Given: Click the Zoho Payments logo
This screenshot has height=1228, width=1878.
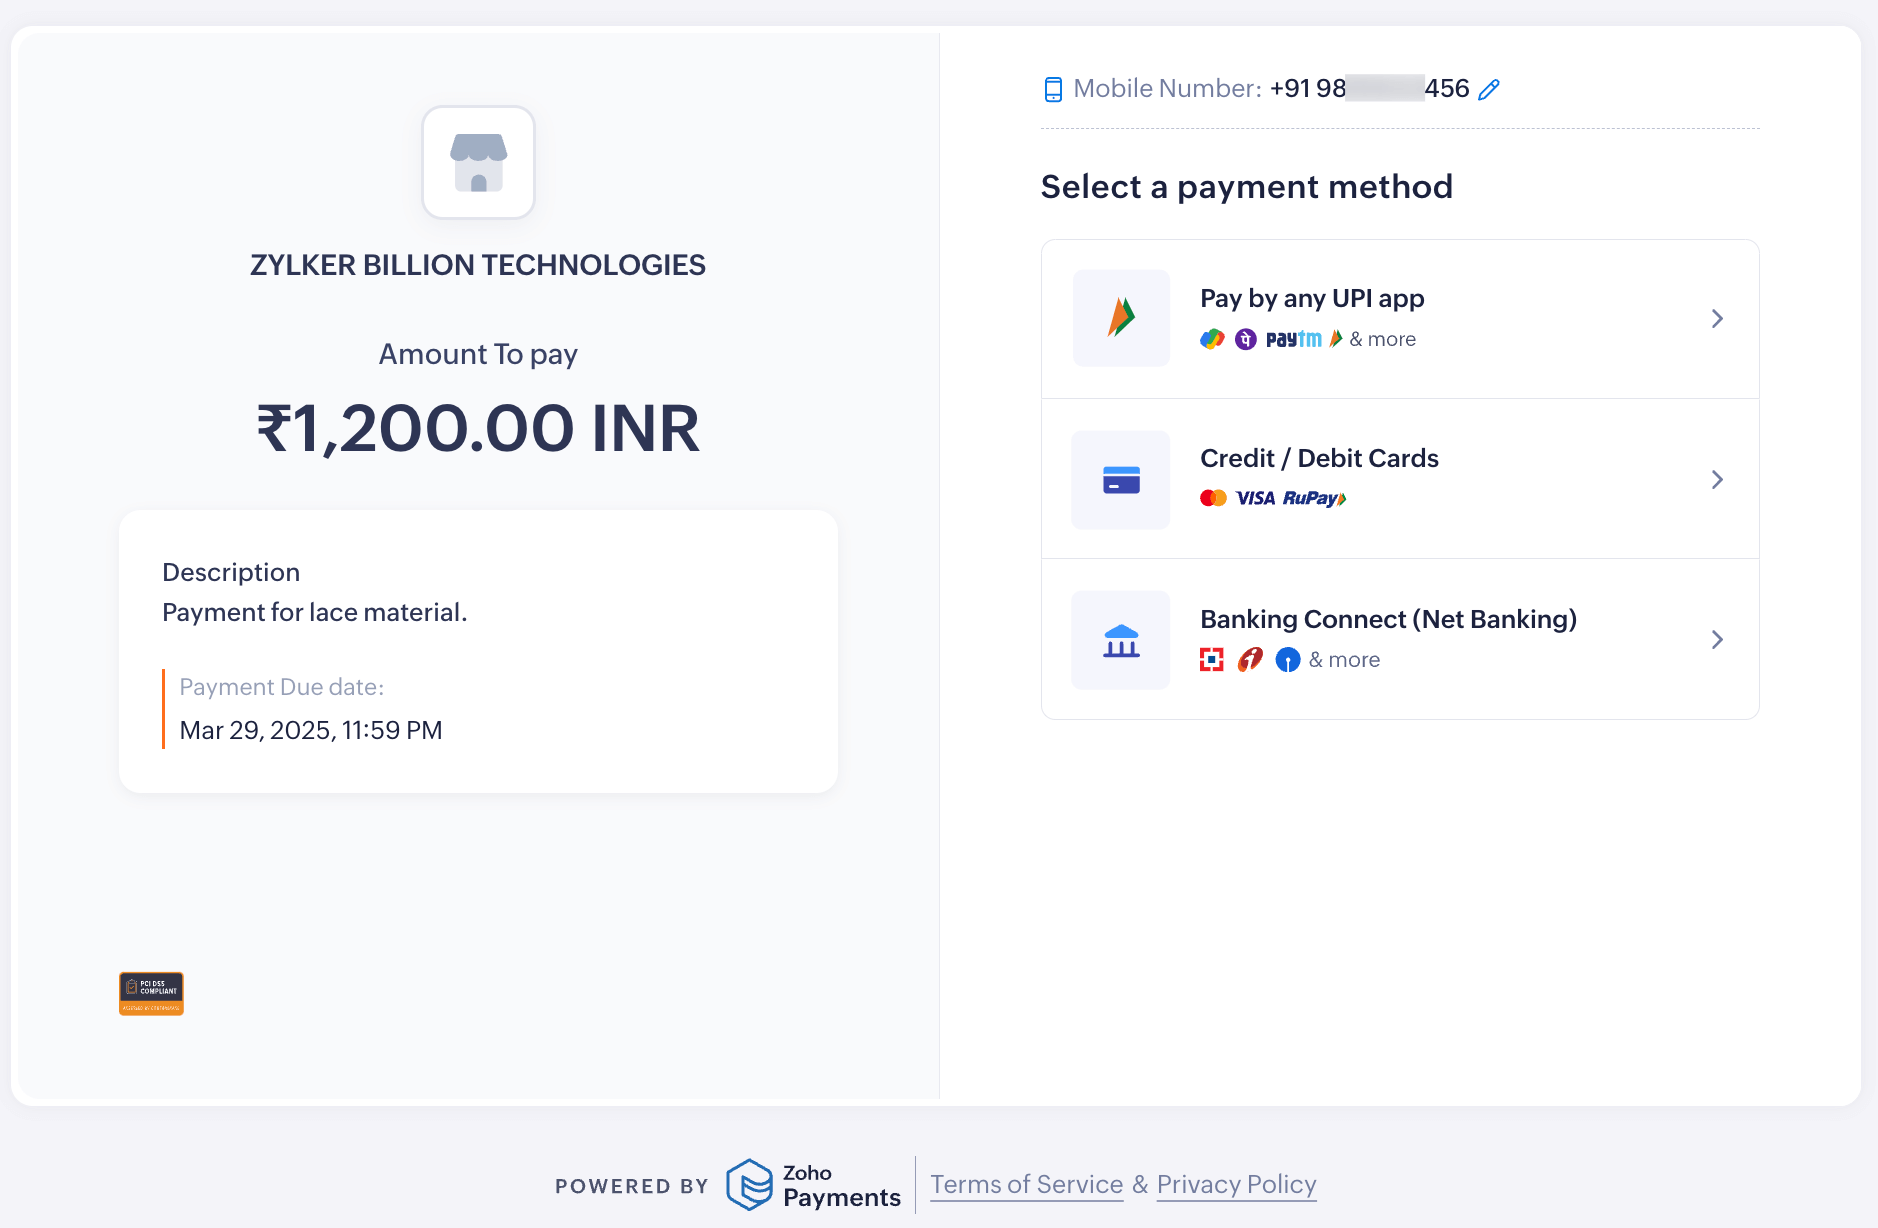Looking at the screenshot, I should click(x=814, y=1185).
